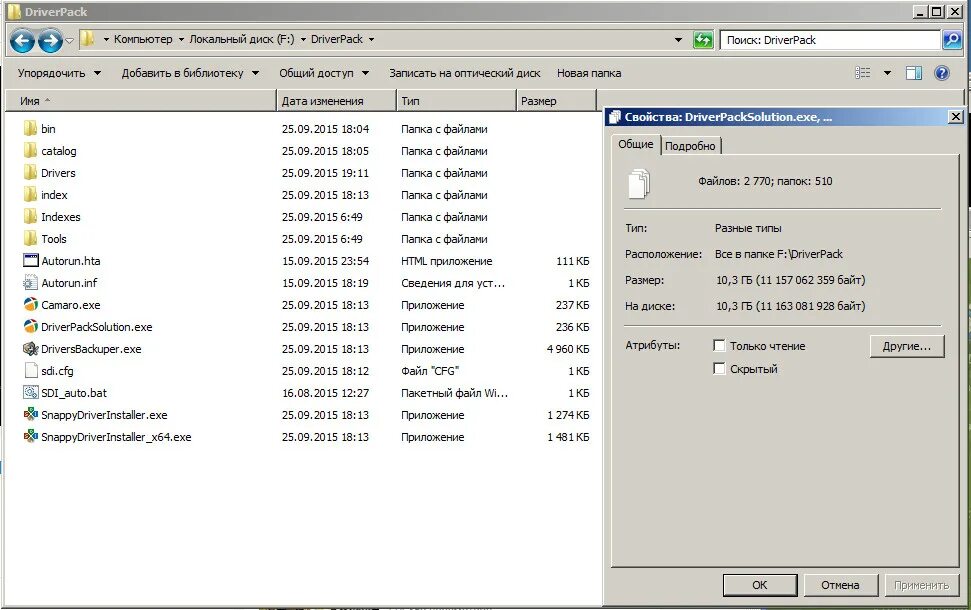The height and width of the screenshot is (610, 971).
Task: Open the address bar history dropdown arrow
Action: point(678,40)
